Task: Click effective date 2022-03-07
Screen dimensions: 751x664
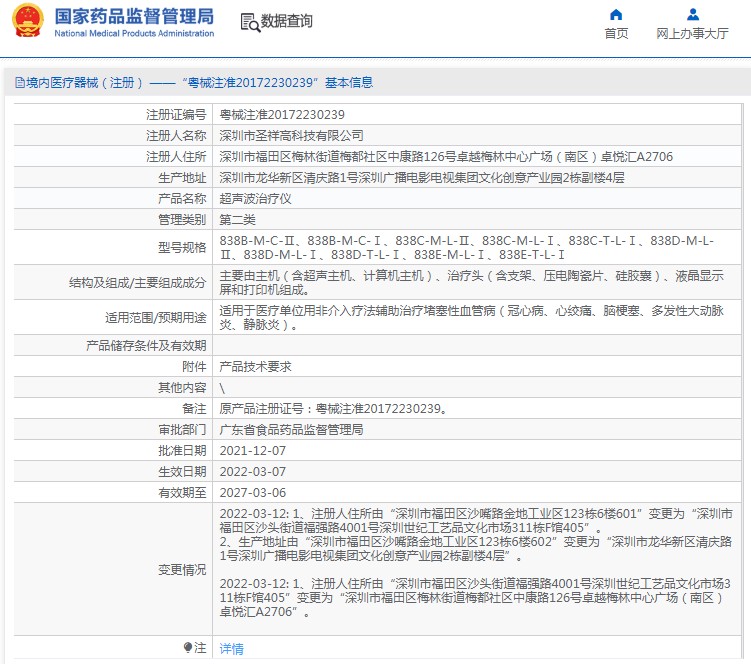Action: pyautogui.click(x=252, y=472)
